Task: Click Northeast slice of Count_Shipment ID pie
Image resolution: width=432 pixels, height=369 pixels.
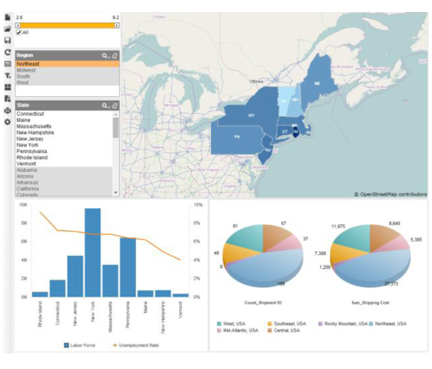Action: click(267, 268)
